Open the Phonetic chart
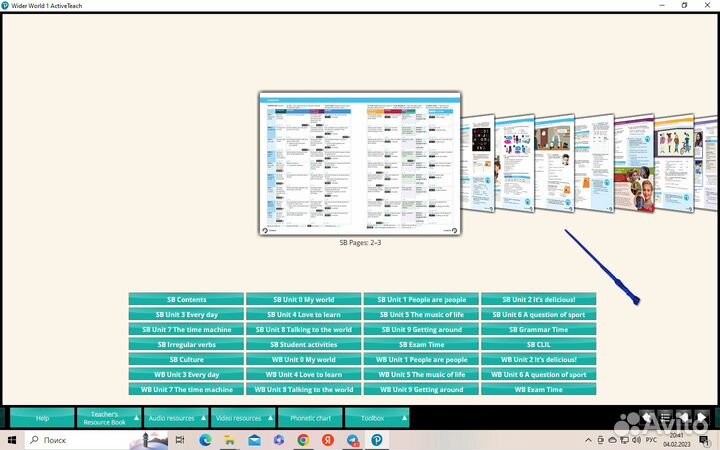 pos(310,418)
